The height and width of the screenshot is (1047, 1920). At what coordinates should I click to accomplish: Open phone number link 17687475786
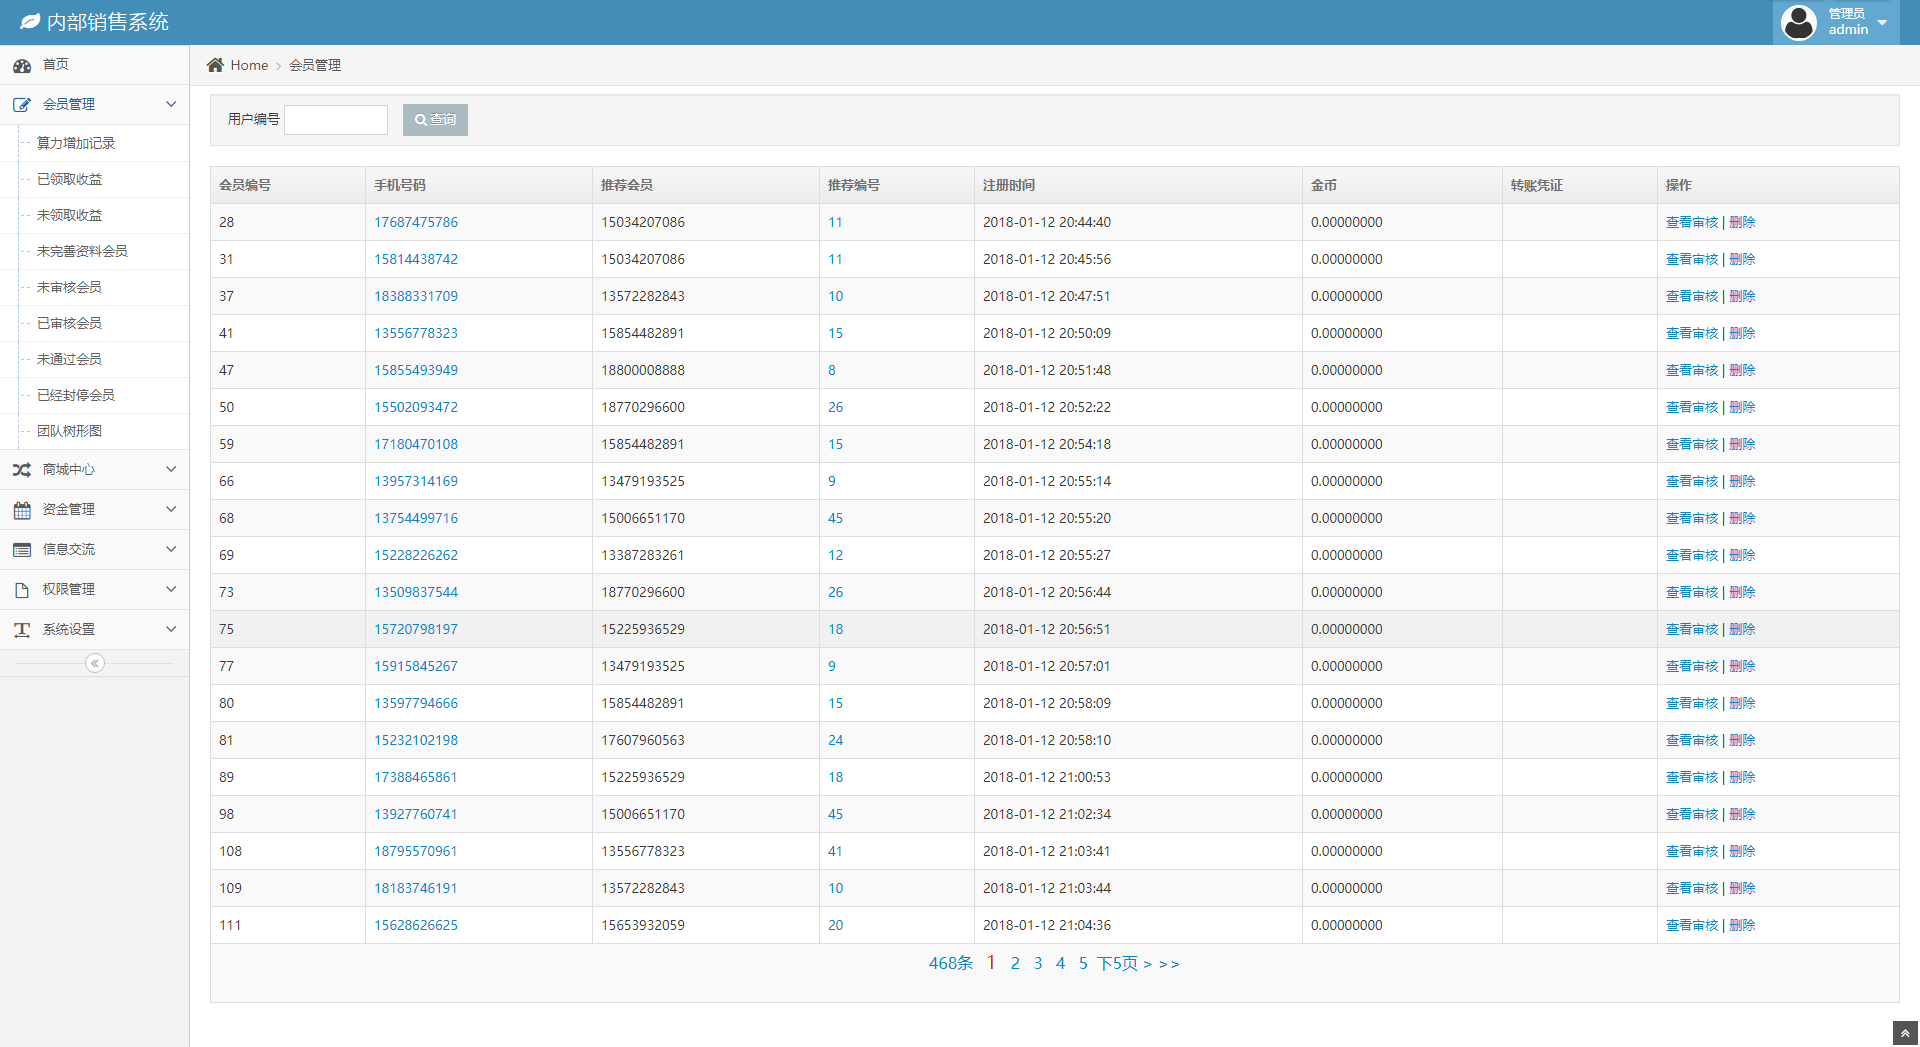(416, 222)
